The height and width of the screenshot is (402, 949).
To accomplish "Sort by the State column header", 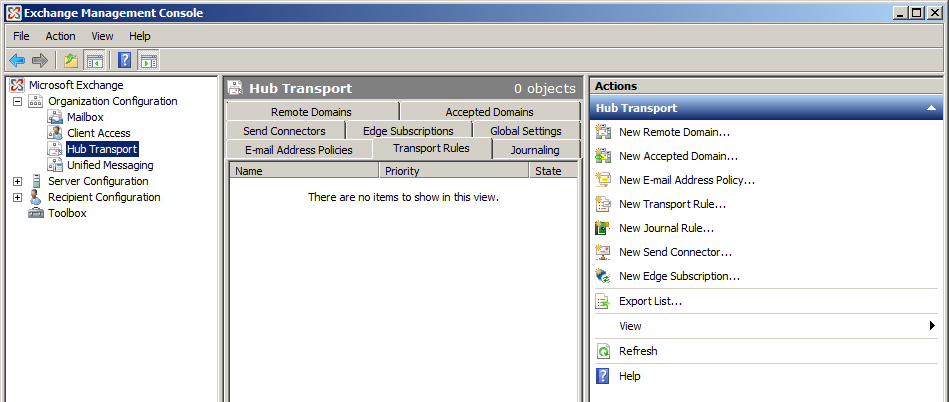I will point(553,171).
